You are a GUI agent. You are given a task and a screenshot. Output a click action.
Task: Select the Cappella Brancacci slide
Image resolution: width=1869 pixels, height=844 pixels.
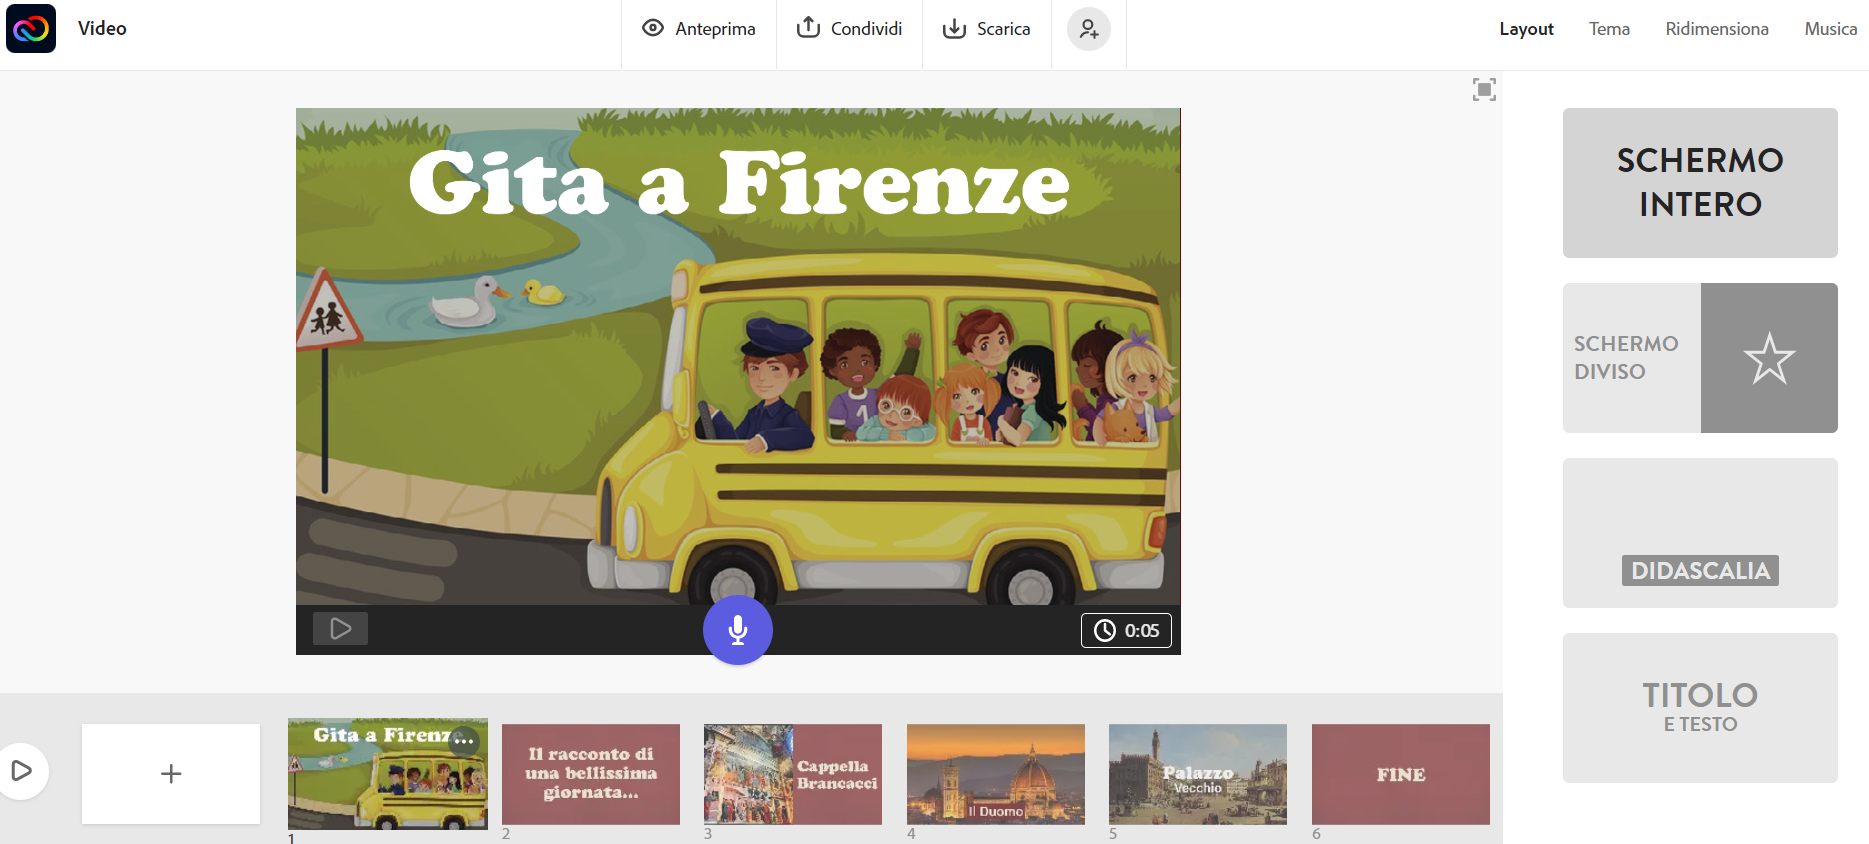[793, 774]
